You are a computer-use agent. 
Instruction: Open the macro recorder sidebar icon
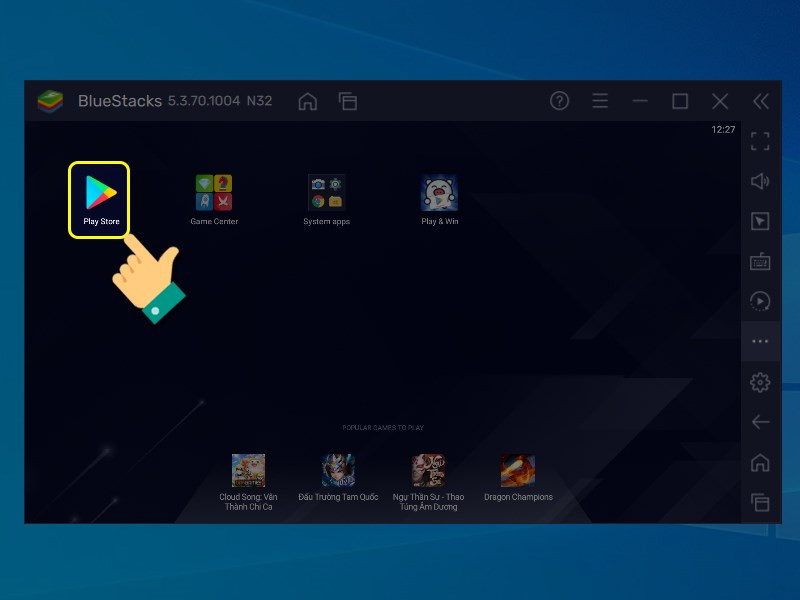(760, 301)
